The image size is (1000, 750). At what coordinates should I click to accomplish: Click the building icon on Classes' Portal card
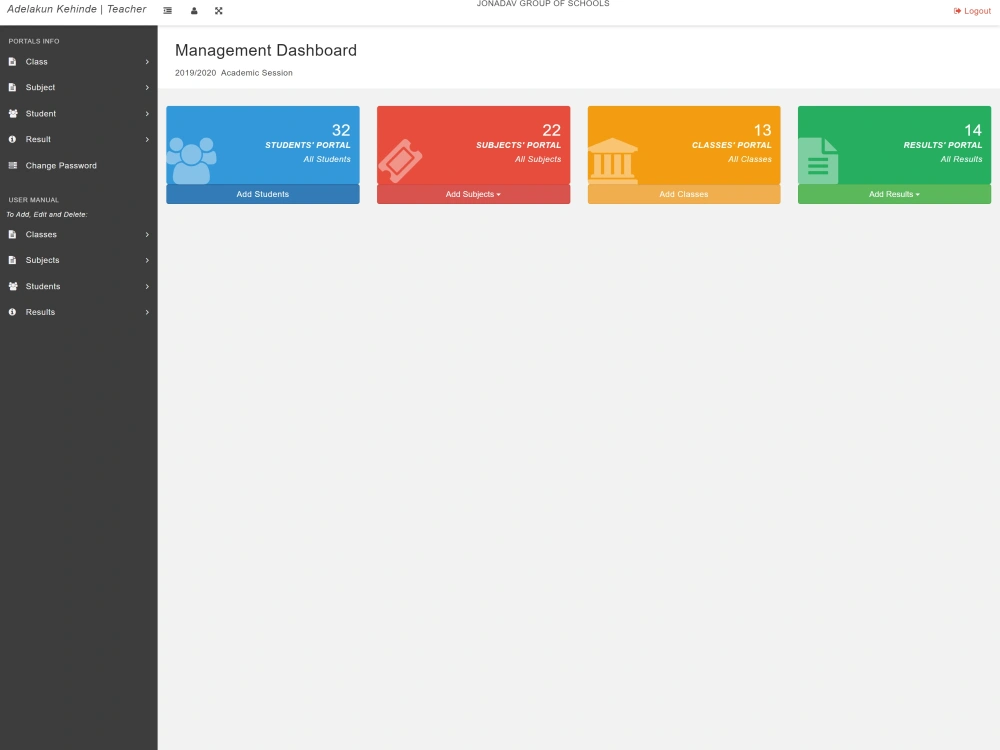(612, 161)
